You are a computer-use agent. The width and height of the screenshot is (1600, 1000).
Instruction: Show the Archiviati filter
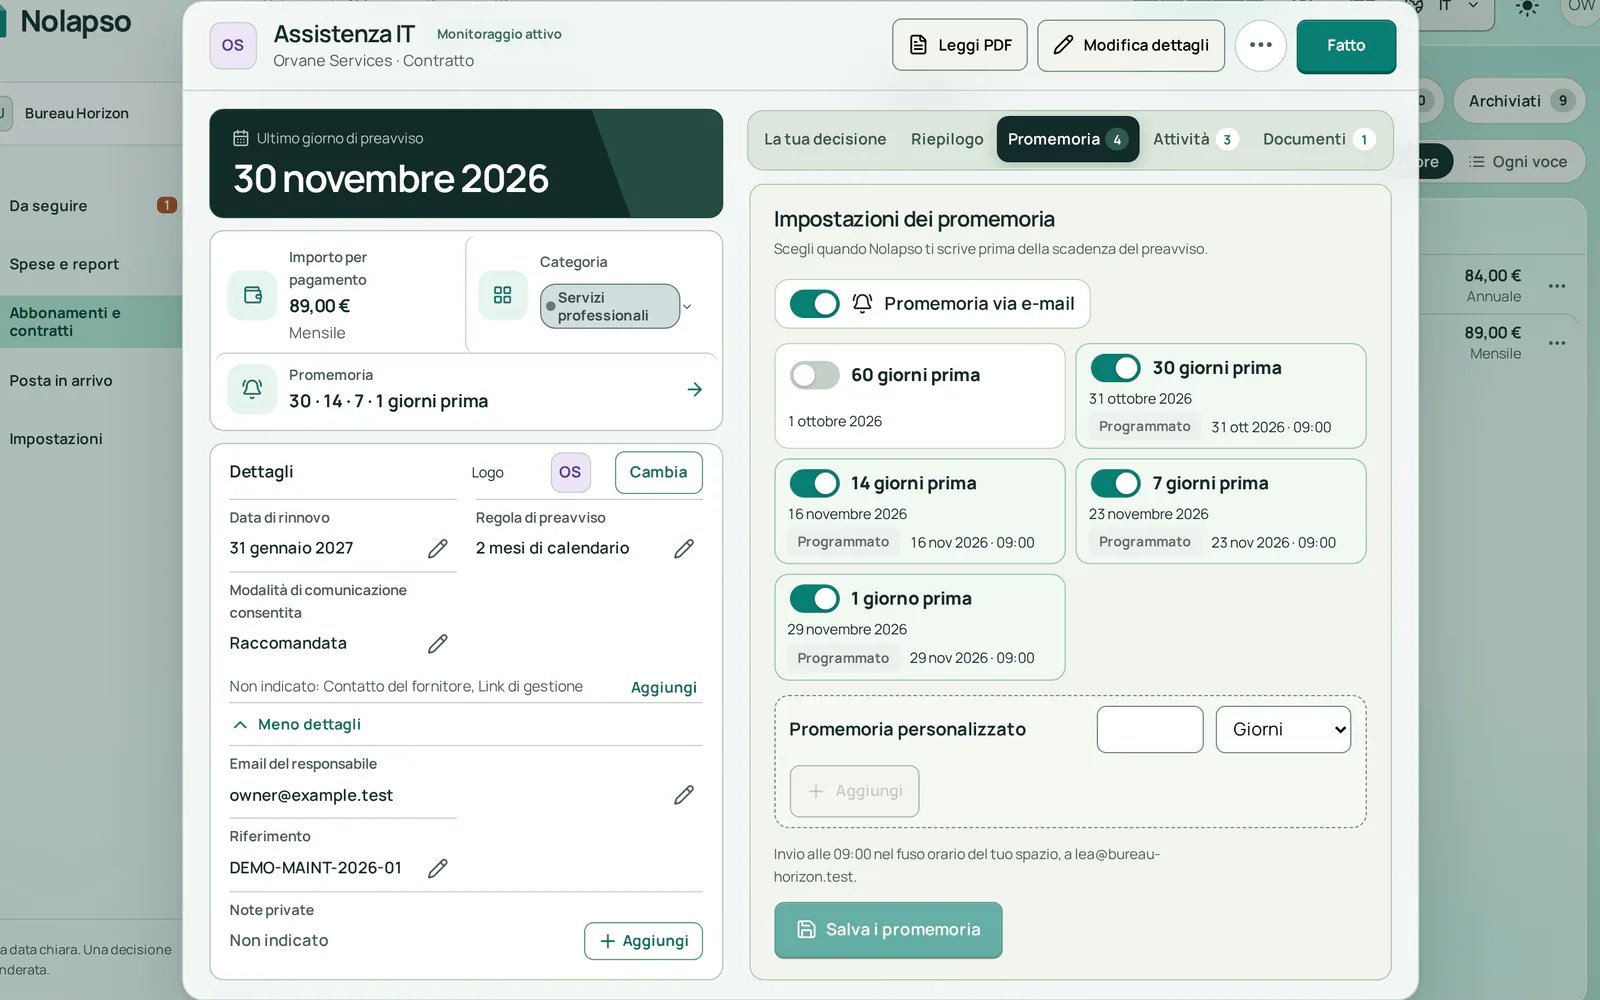(x=1519, y=101)
